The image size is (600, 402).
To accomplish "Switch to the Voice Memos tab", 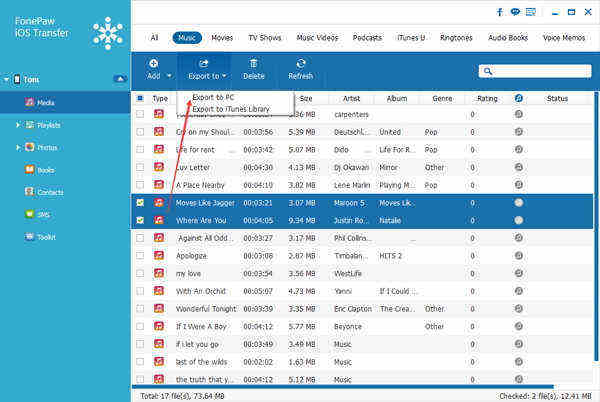I will tap(564, 37).
